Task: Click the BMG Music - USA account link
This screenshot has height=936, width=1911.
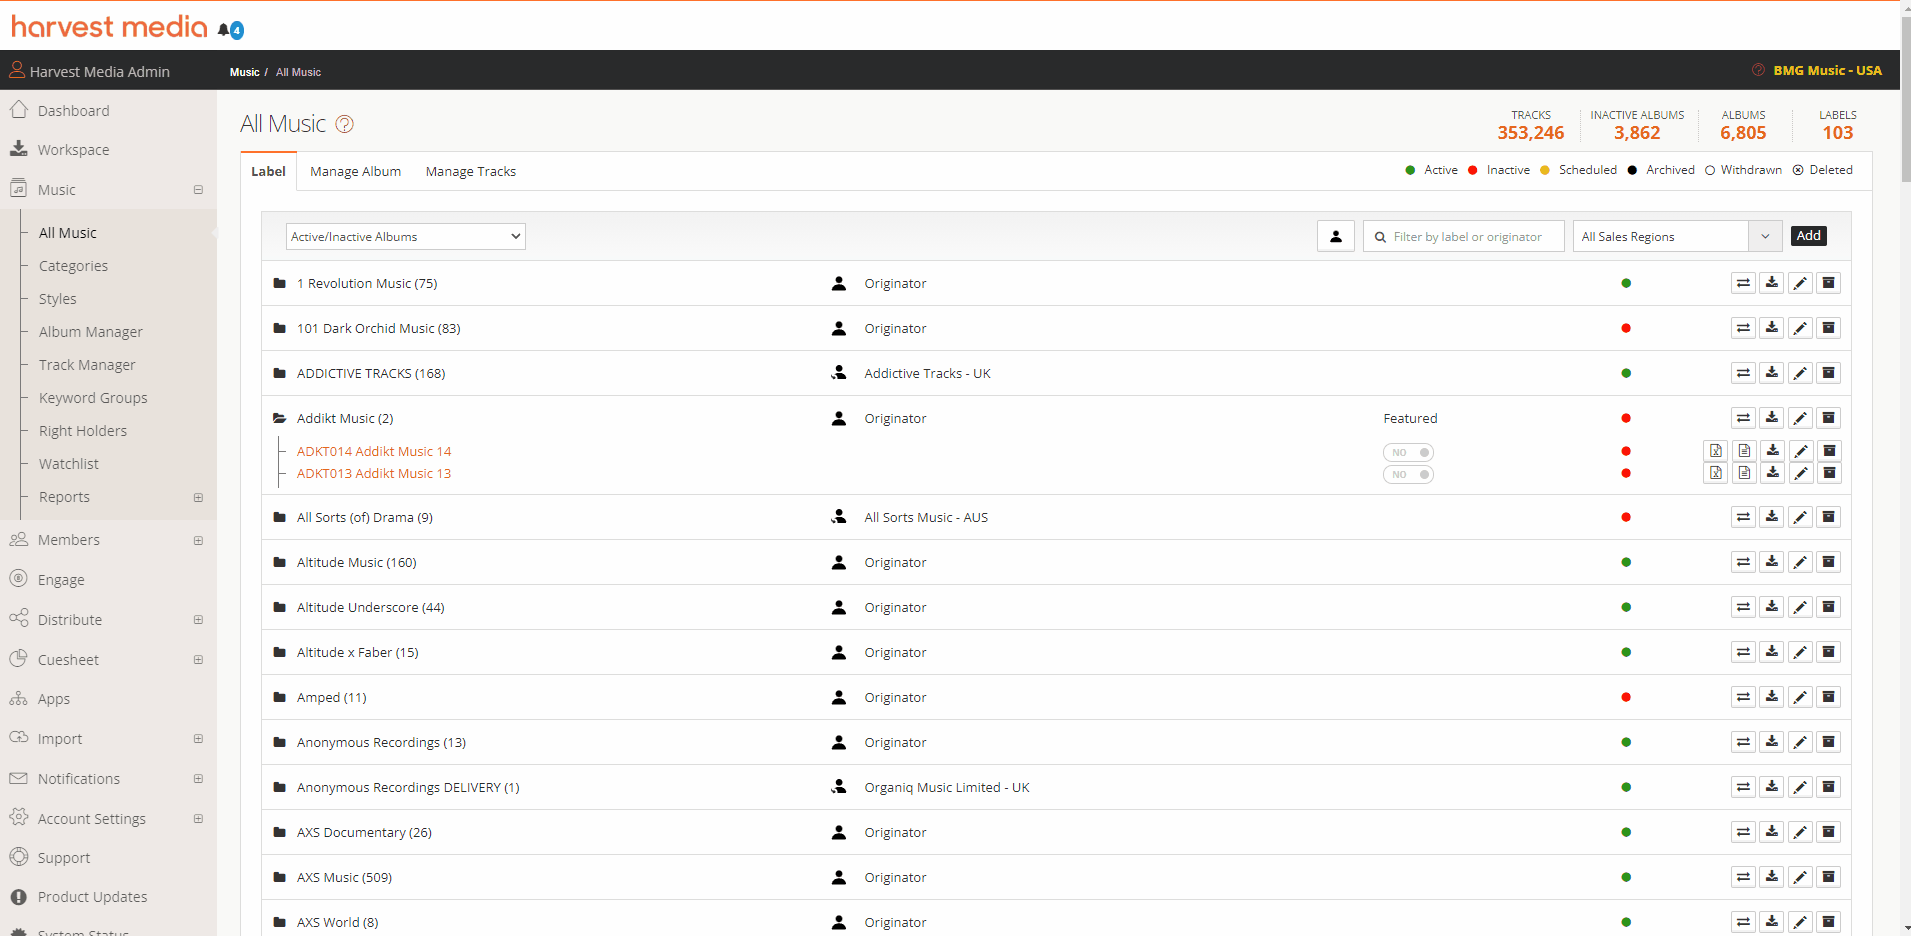Action: pos(1827,70)
